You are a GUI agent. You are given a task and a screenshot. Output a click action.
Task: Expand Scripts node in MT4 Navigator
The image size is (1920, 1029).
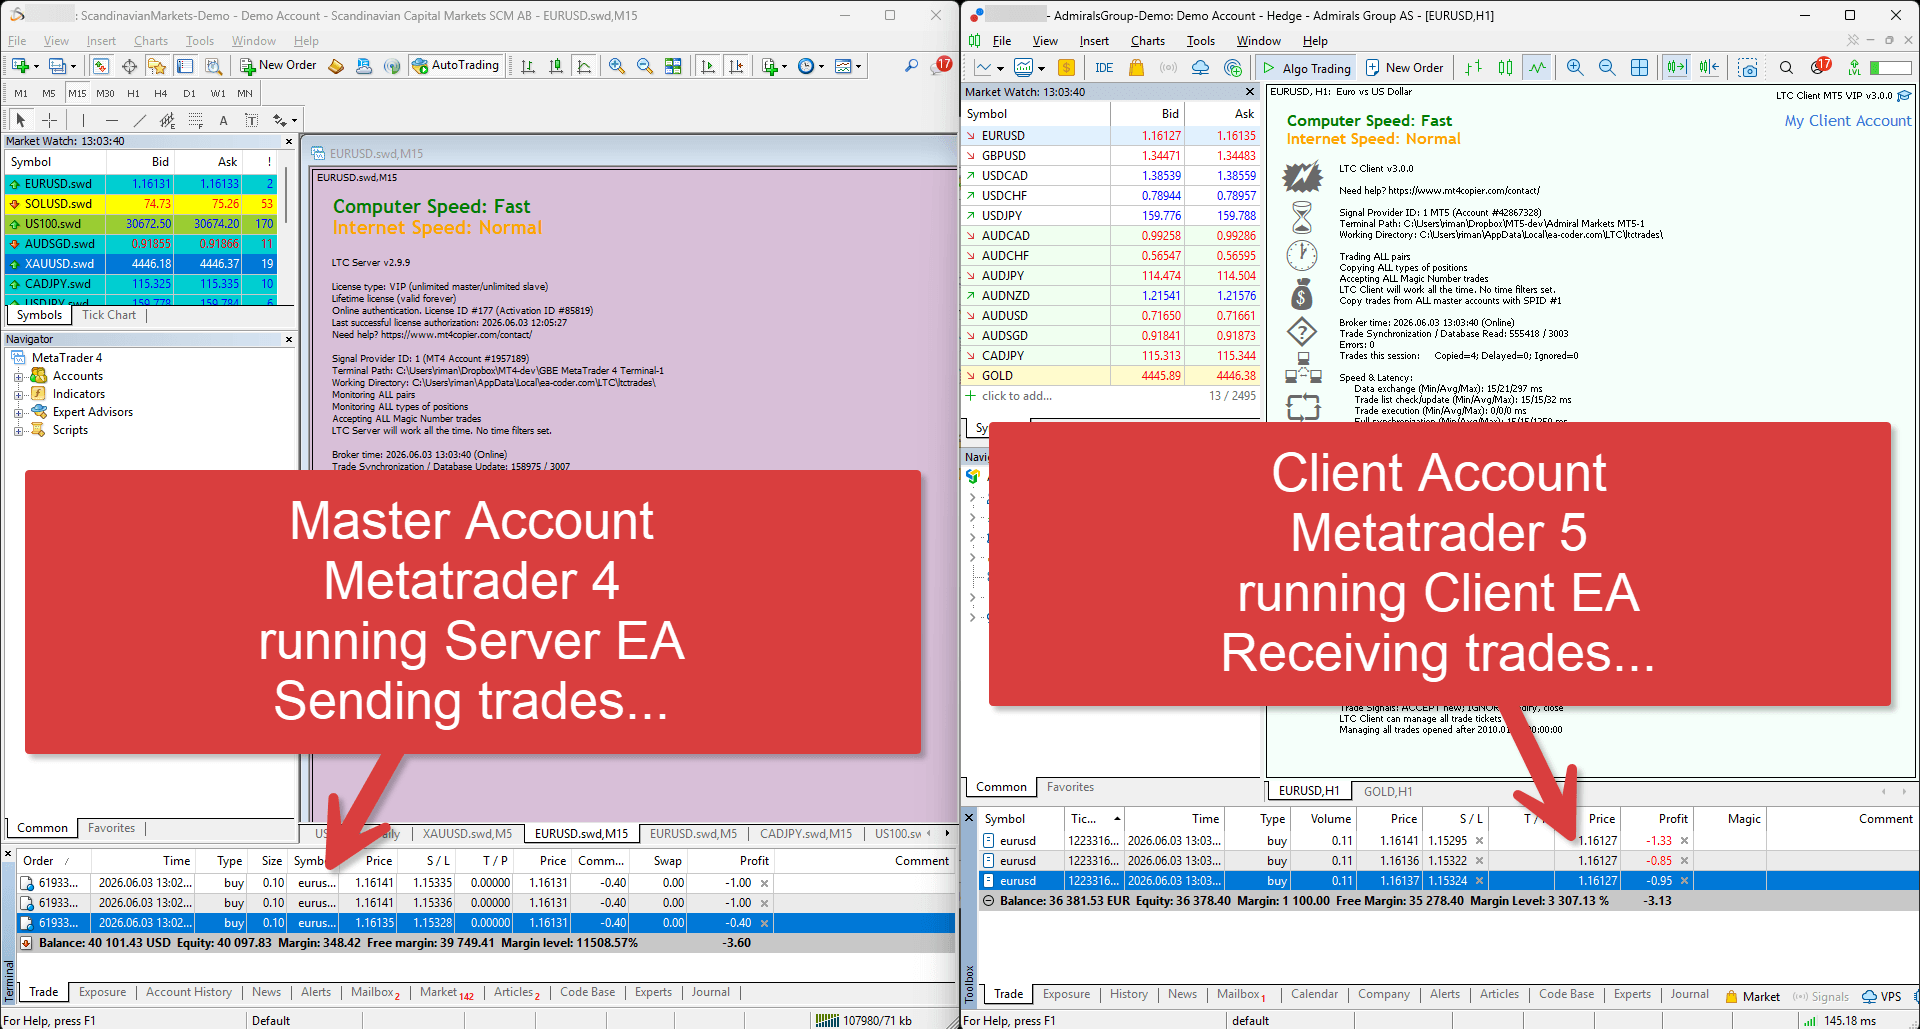coord(18,431)
